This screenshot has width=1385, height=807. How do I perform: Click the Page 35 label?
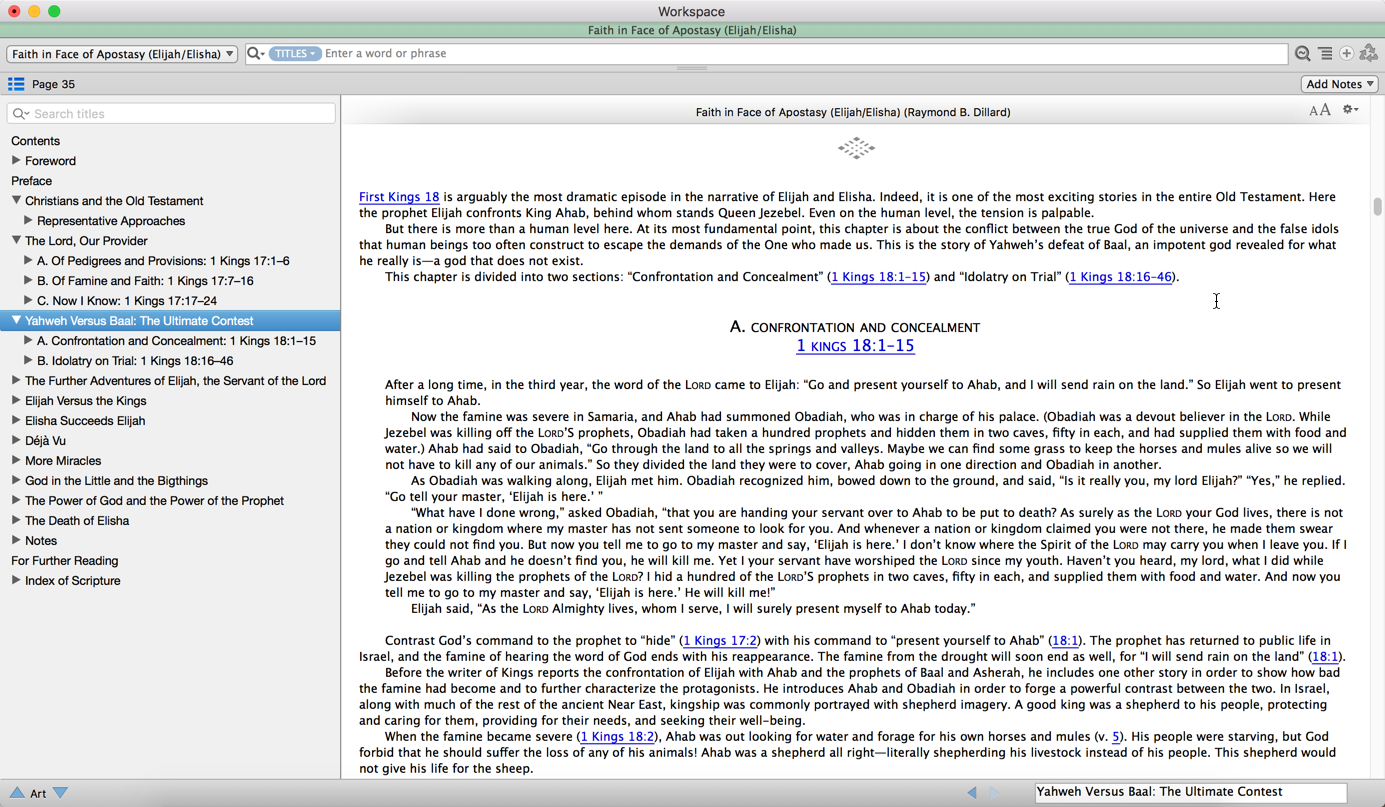53,84
